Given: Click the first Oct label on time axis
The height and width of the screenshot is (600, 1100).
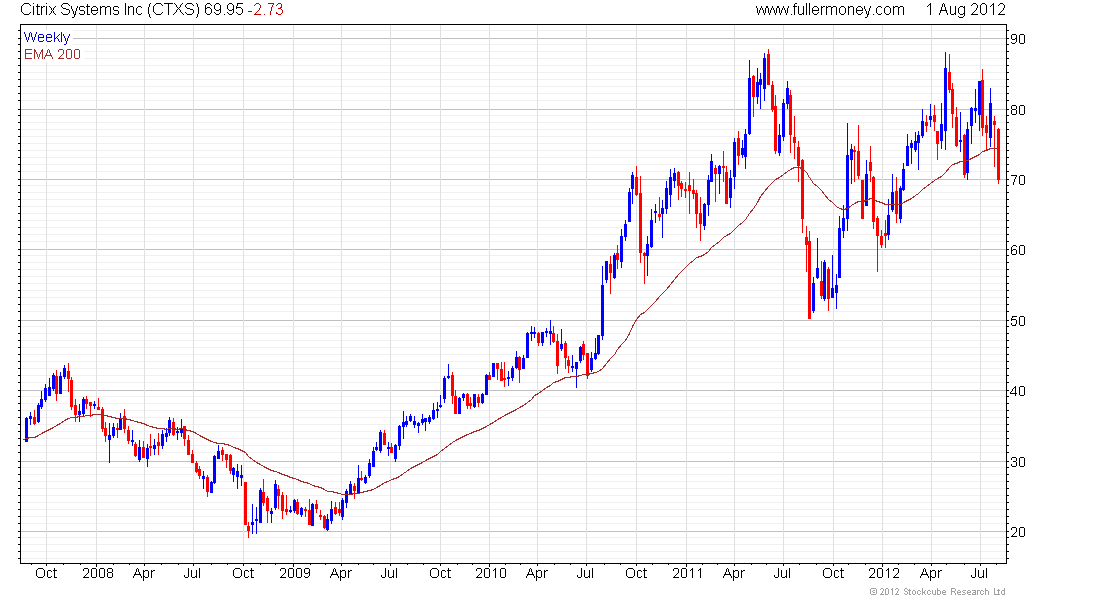Looking at the screenshot, I should click(x=46, y=573).
